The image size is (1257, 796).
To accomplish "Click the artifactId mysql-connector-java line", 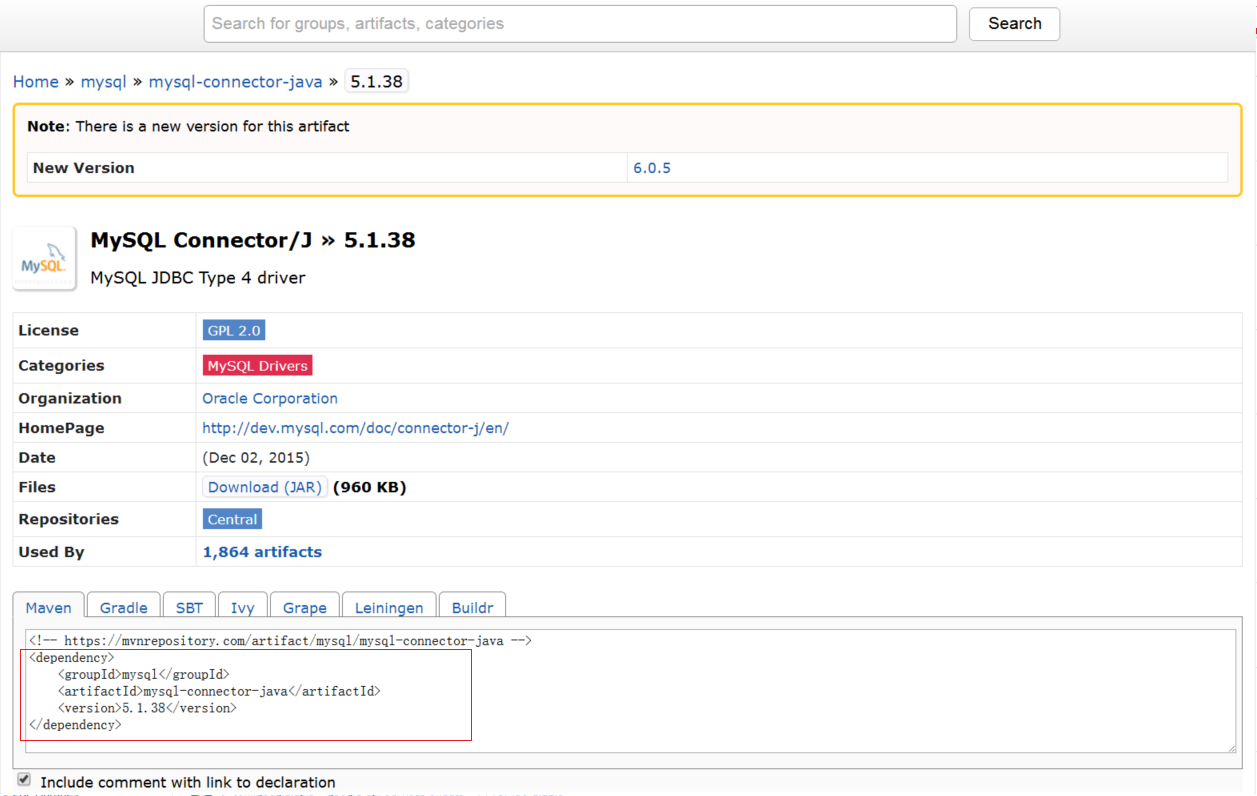I will [219, 691].
